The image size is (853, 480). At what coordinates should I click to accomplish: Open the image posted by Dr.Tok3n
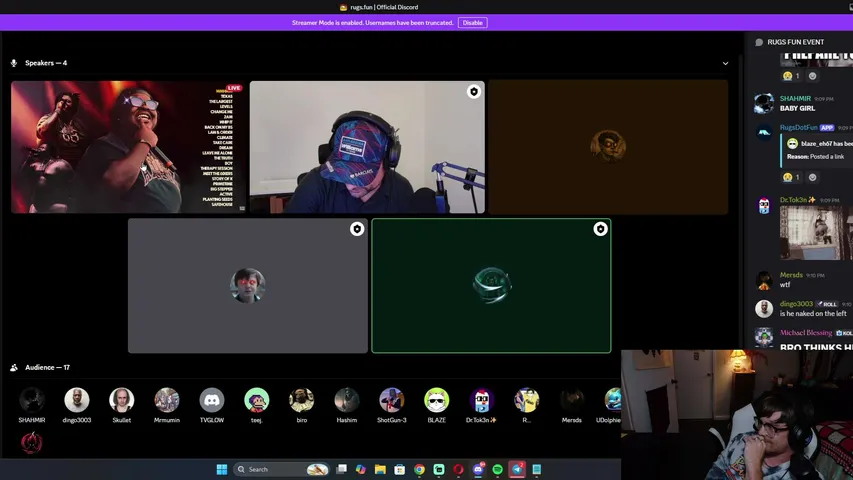pos(816,233)
